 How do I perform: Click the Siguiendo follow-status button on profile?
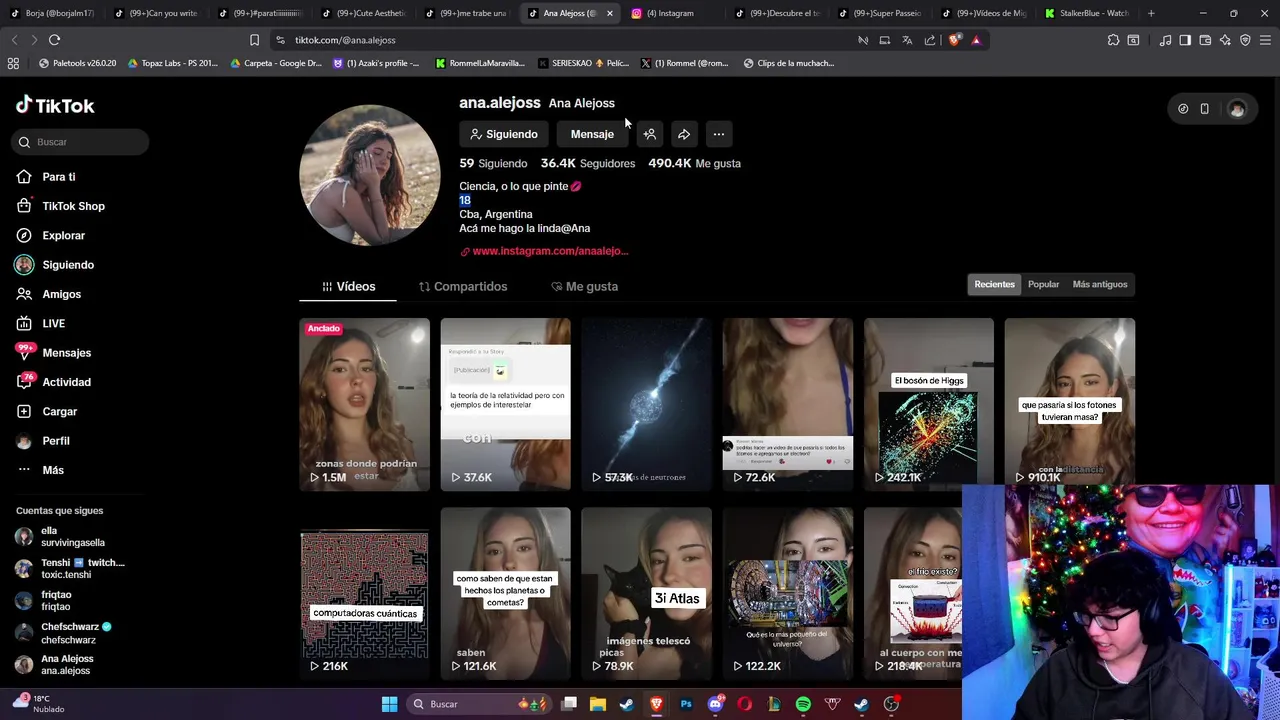pyautogui.click(x=504, y=134)
